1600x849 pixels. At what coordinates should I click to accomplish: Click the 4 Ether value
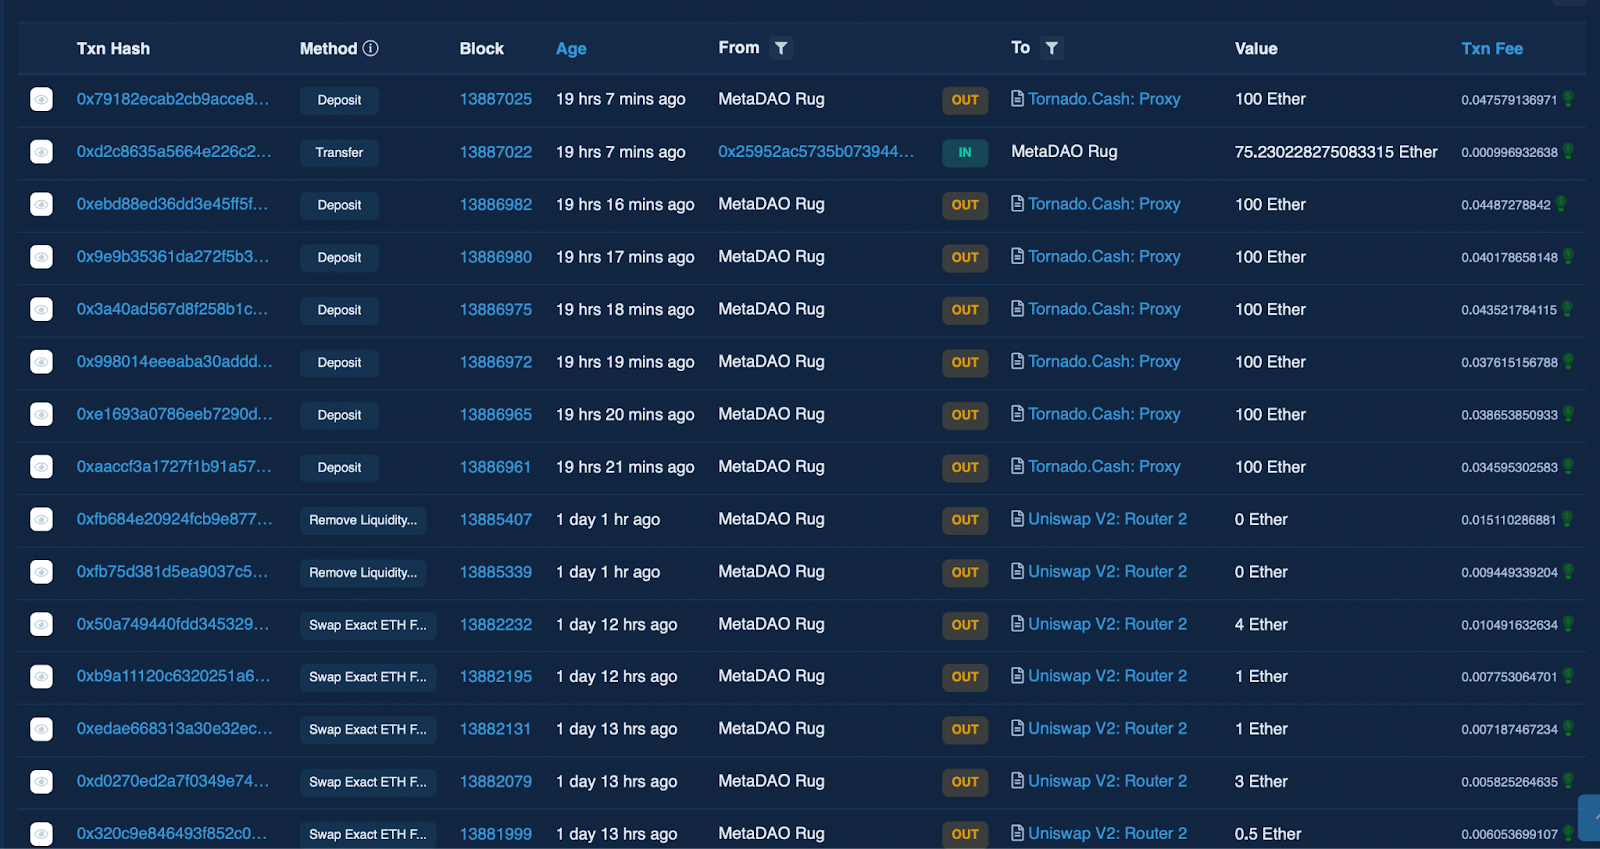(x=1261, y=624)
